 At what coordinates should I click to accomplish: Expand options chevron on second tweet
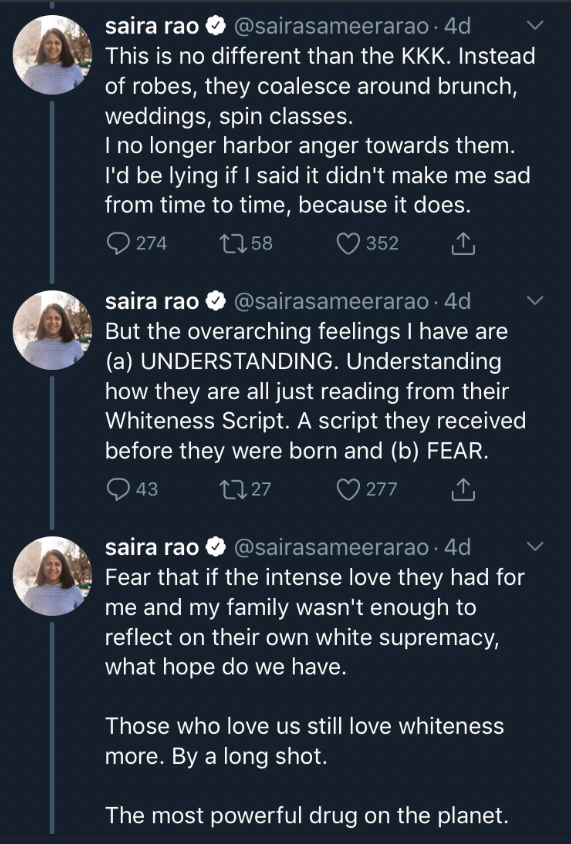534,301
